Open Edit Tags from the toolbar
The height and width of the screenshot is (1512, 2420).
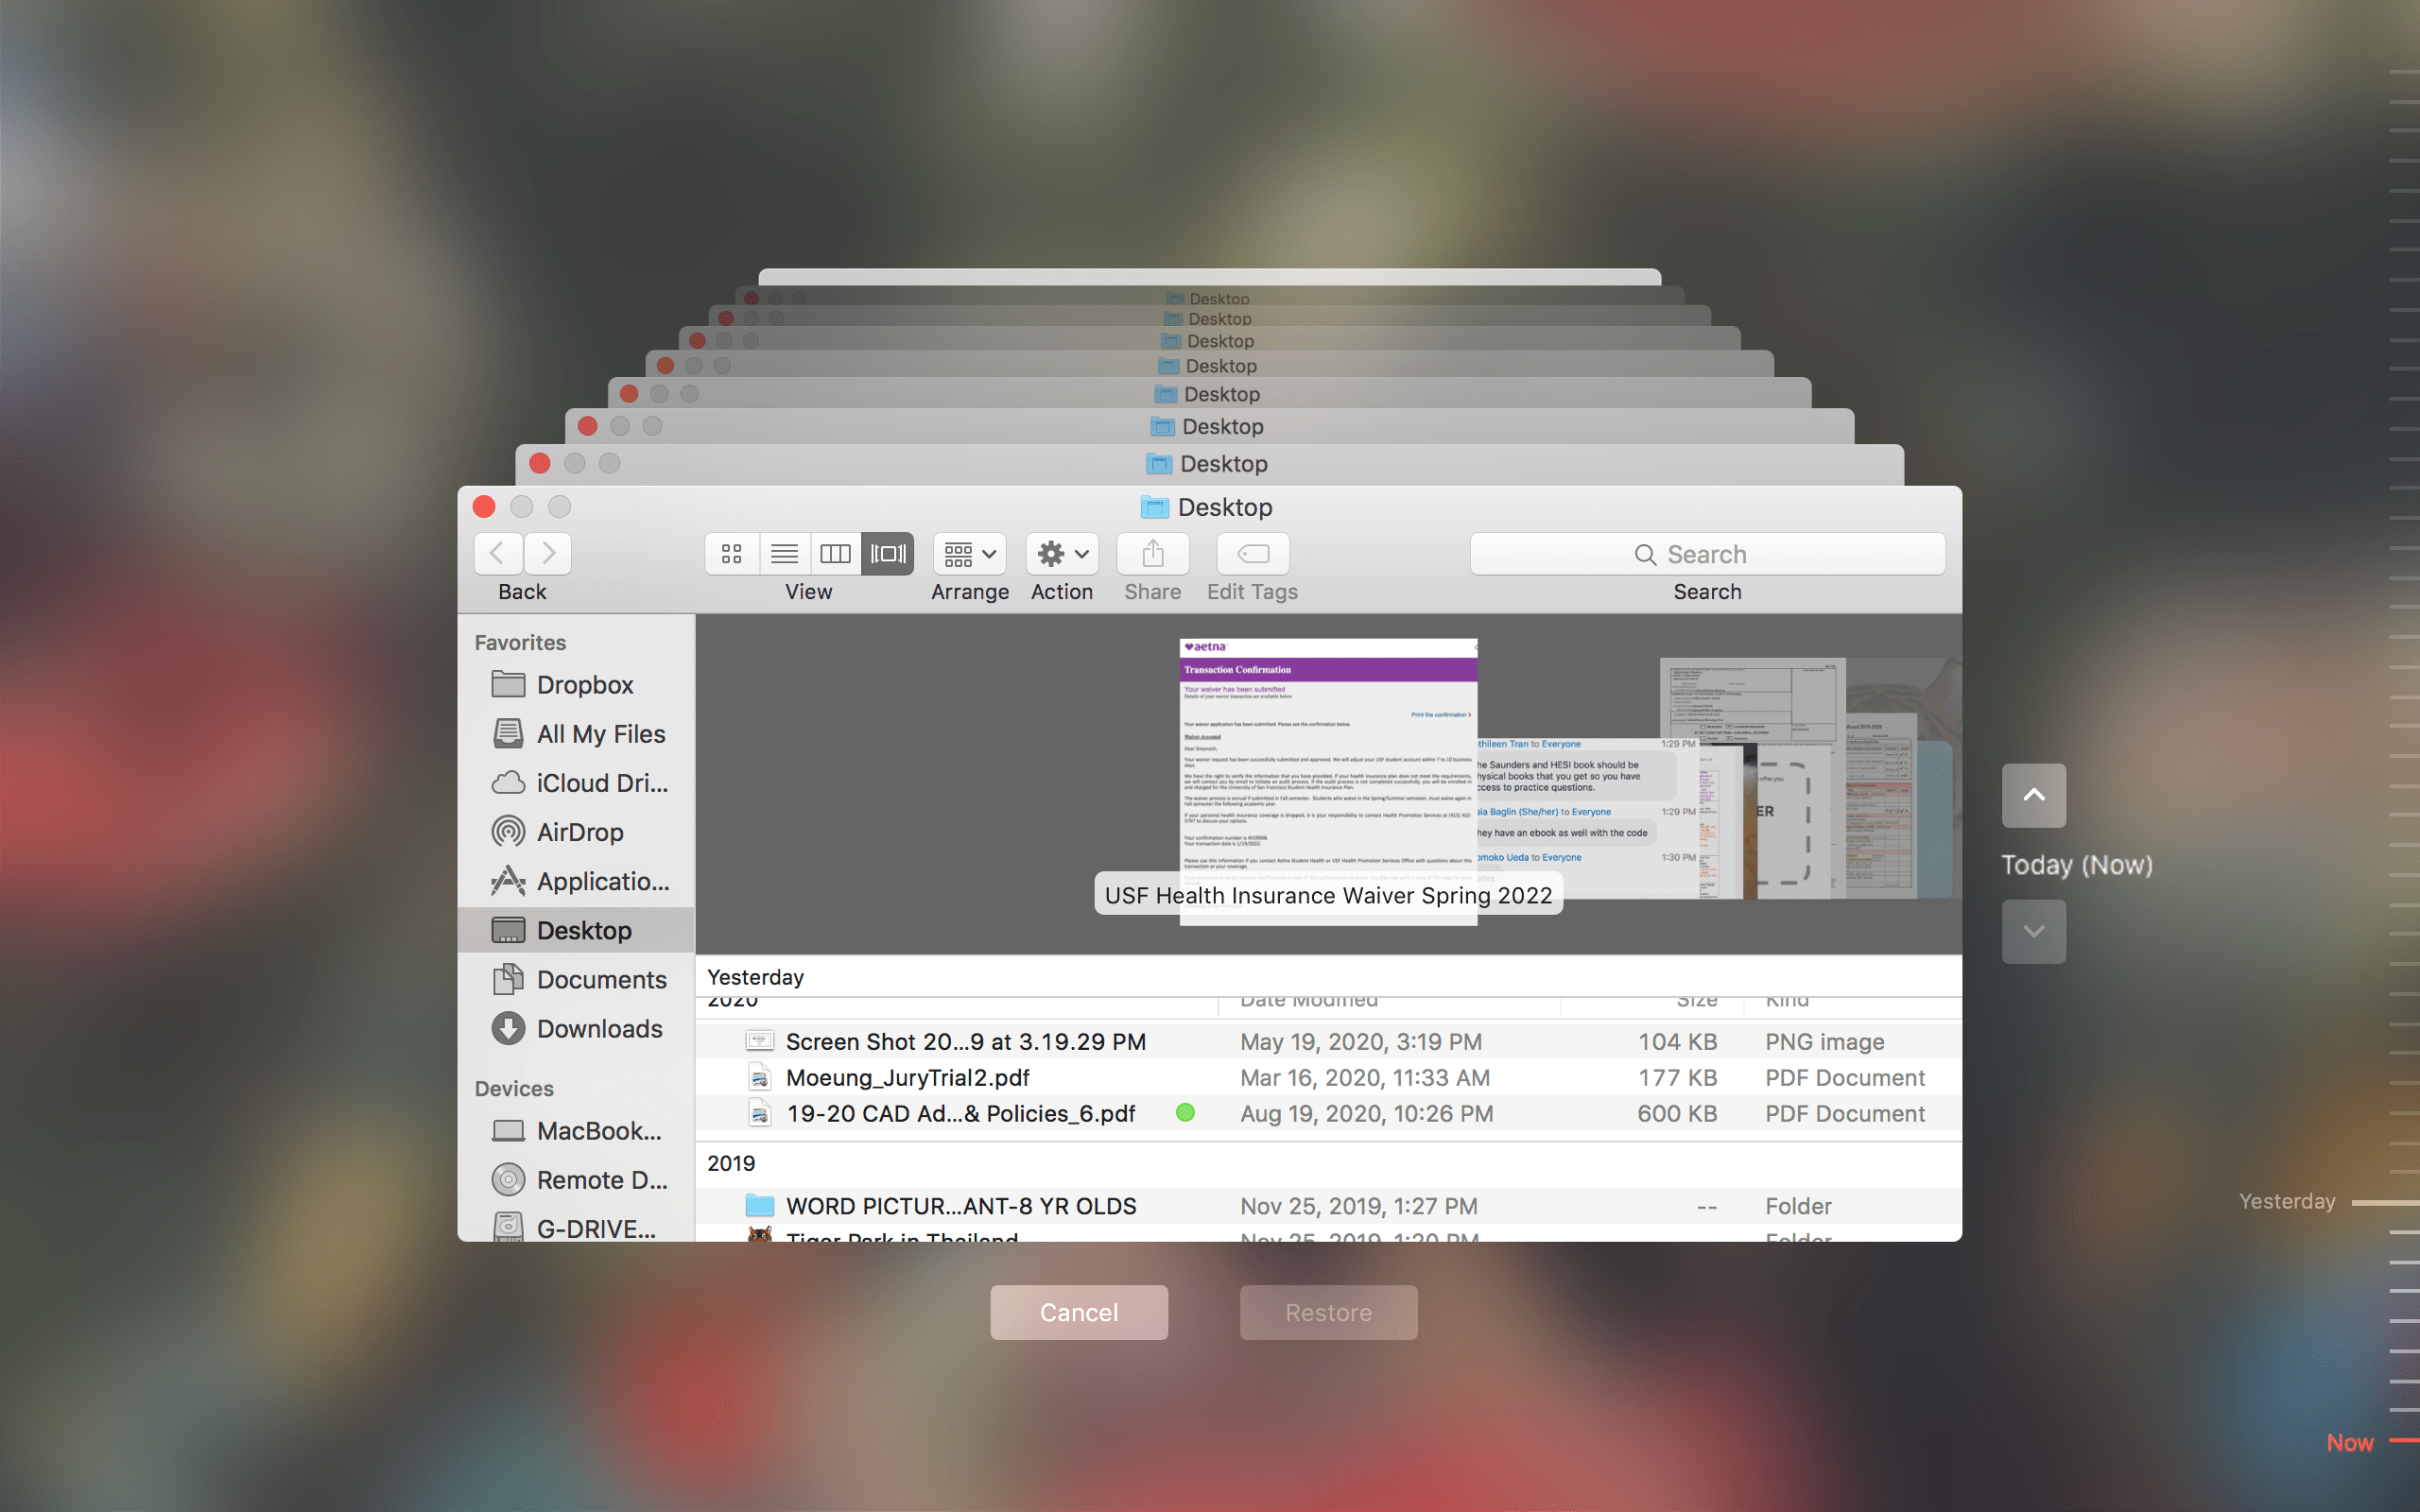click(x=1251, y=553)
